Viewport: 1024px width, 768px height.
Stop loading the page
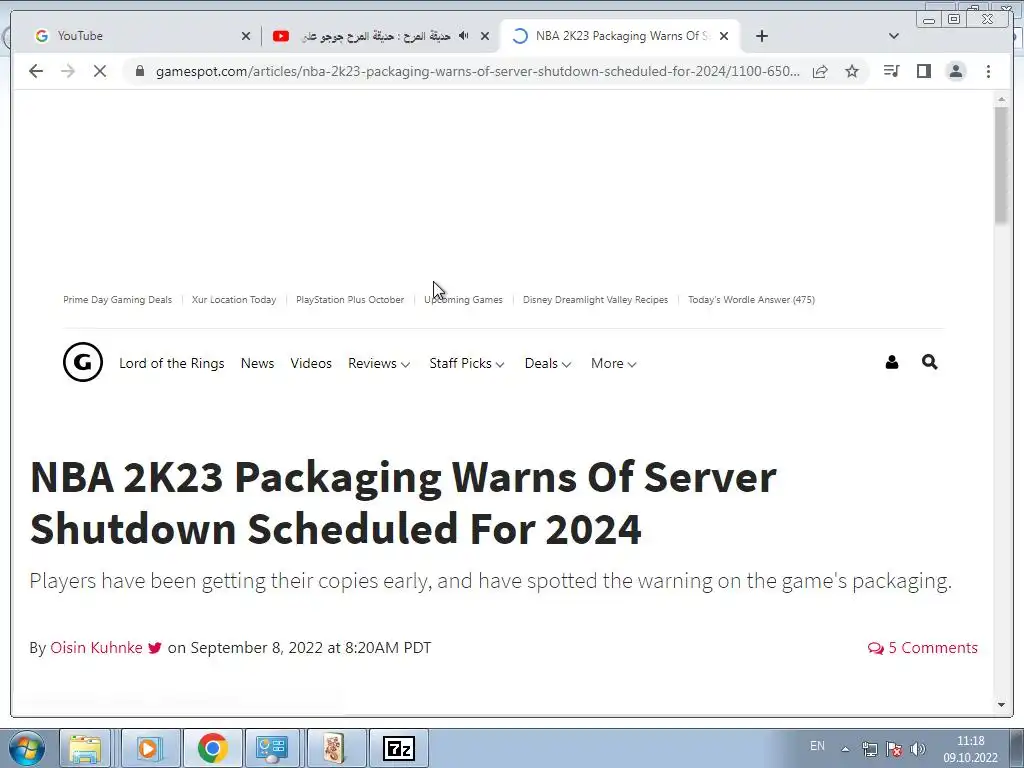(x=100, y=71)
